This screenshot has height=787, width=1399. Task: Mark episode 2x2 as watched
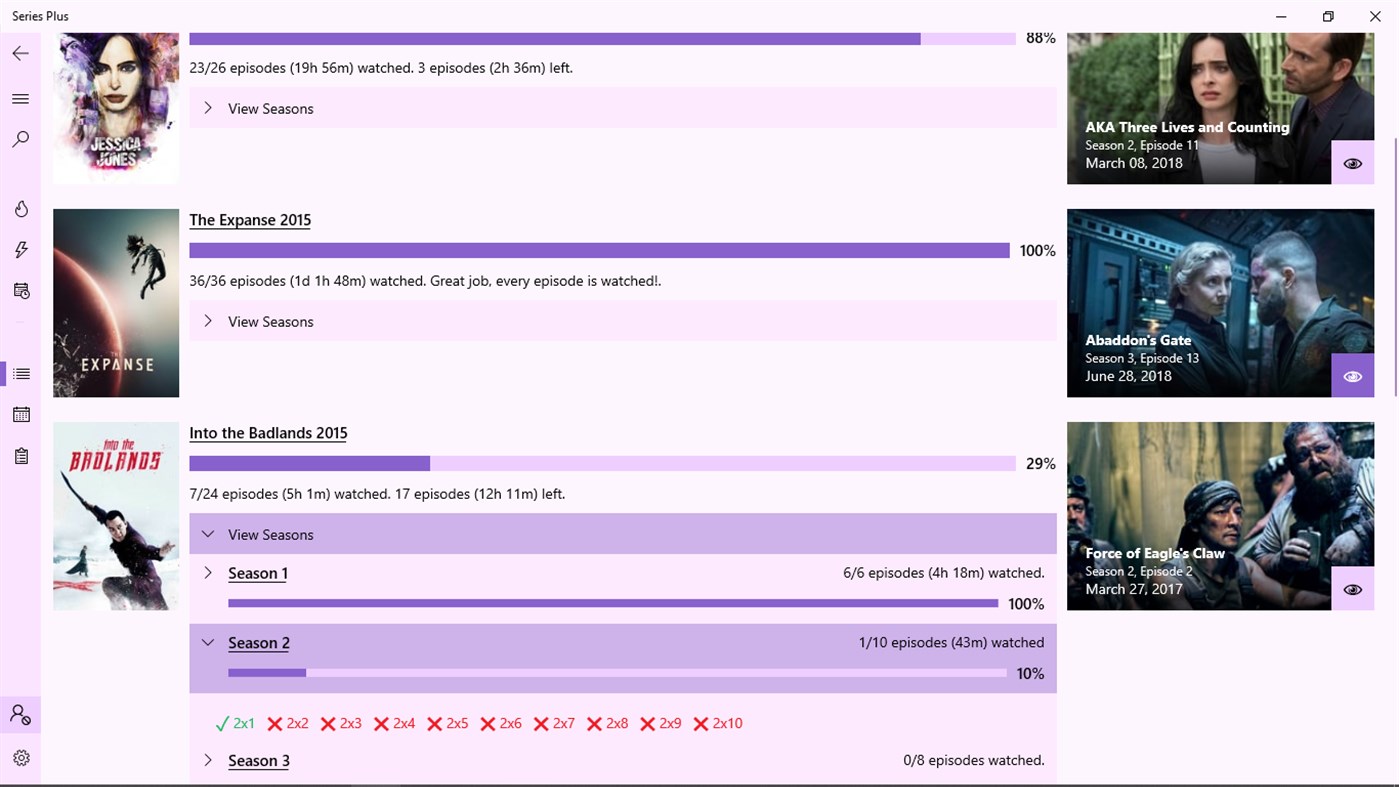click(287, 723)
